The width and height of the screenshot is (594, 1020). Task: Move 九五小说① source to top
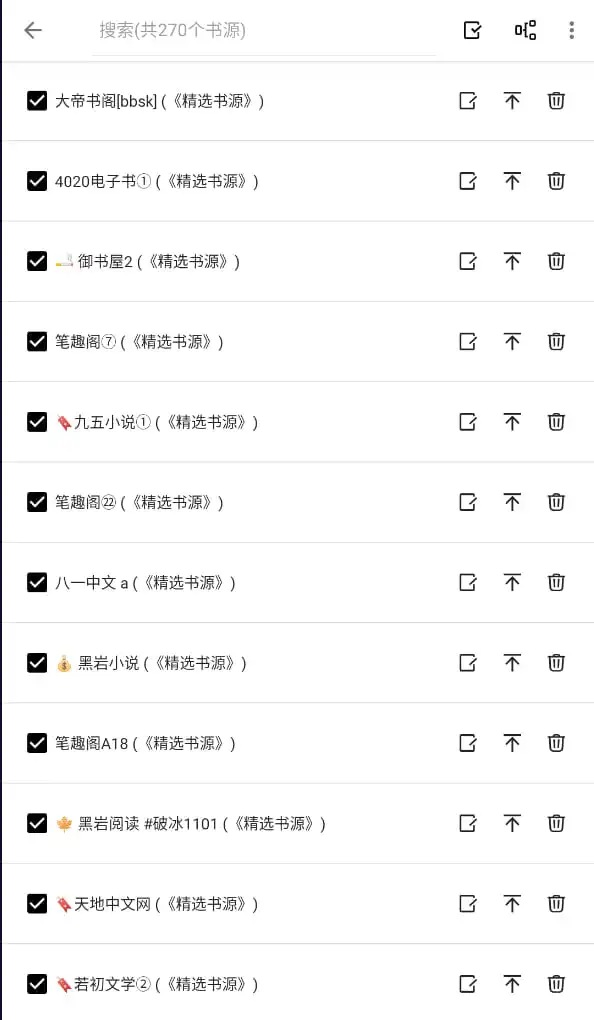coord(512,422)
